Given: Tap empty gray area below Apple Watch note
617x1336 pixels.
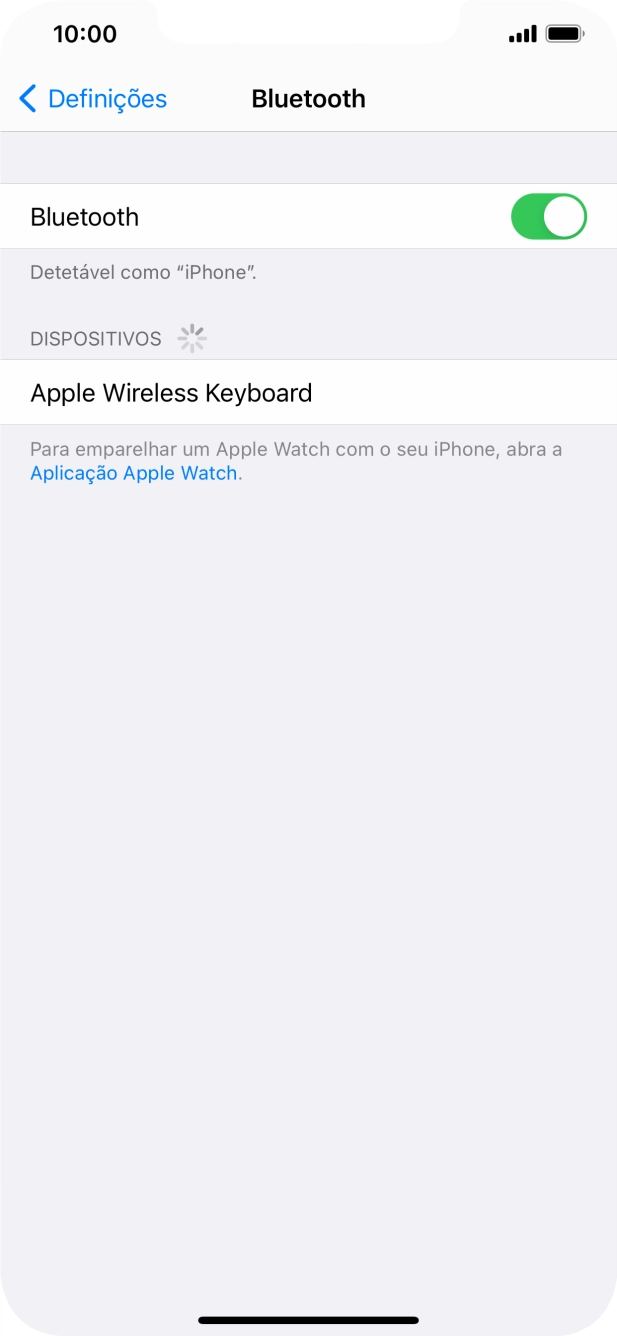Looking at the screenshot, I should tap(308, 880).
